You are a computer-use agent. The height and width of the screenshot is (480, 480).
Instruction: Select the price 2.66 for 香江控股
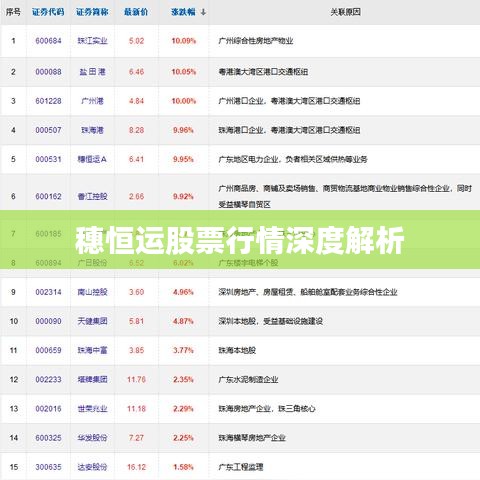136,196
